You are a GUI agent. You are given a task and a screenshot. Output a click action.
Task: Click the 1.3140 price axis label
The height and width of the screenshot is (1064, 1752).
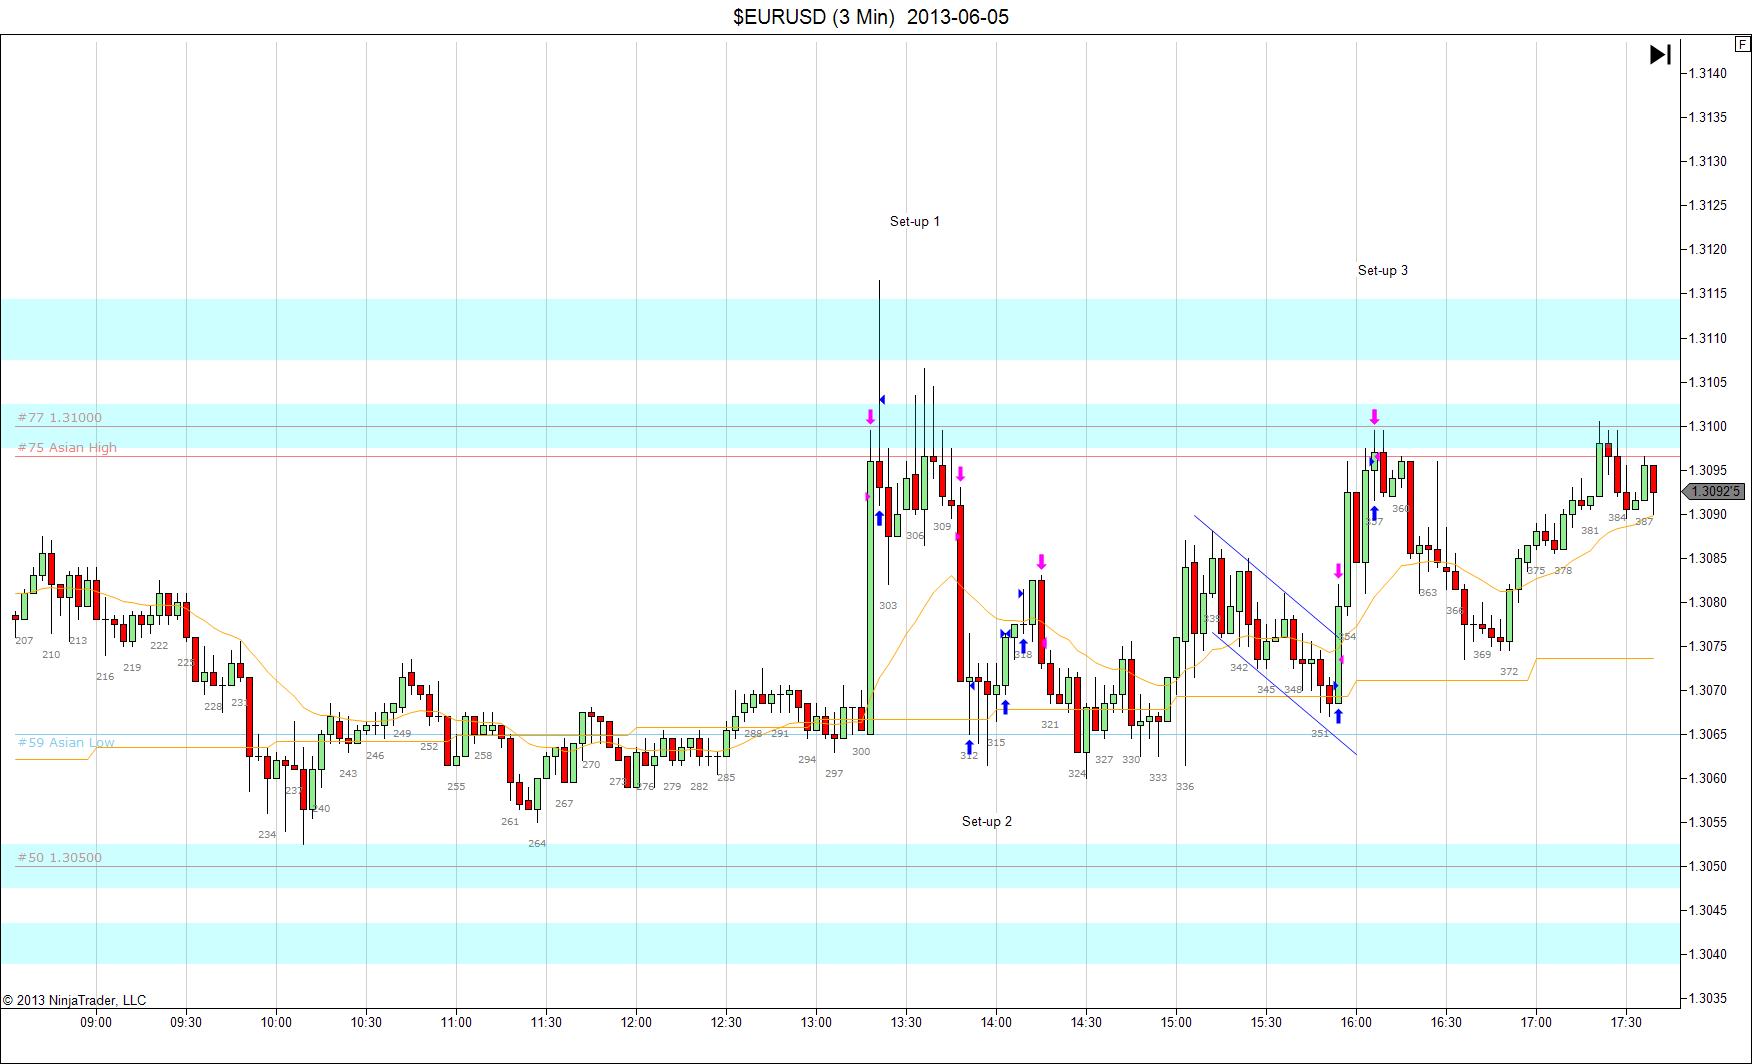point(1707,73)
